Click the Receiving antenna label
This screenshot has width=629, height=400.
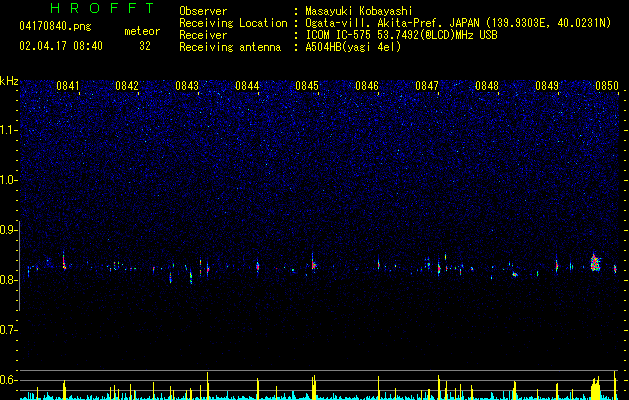(x=230, y=47)
